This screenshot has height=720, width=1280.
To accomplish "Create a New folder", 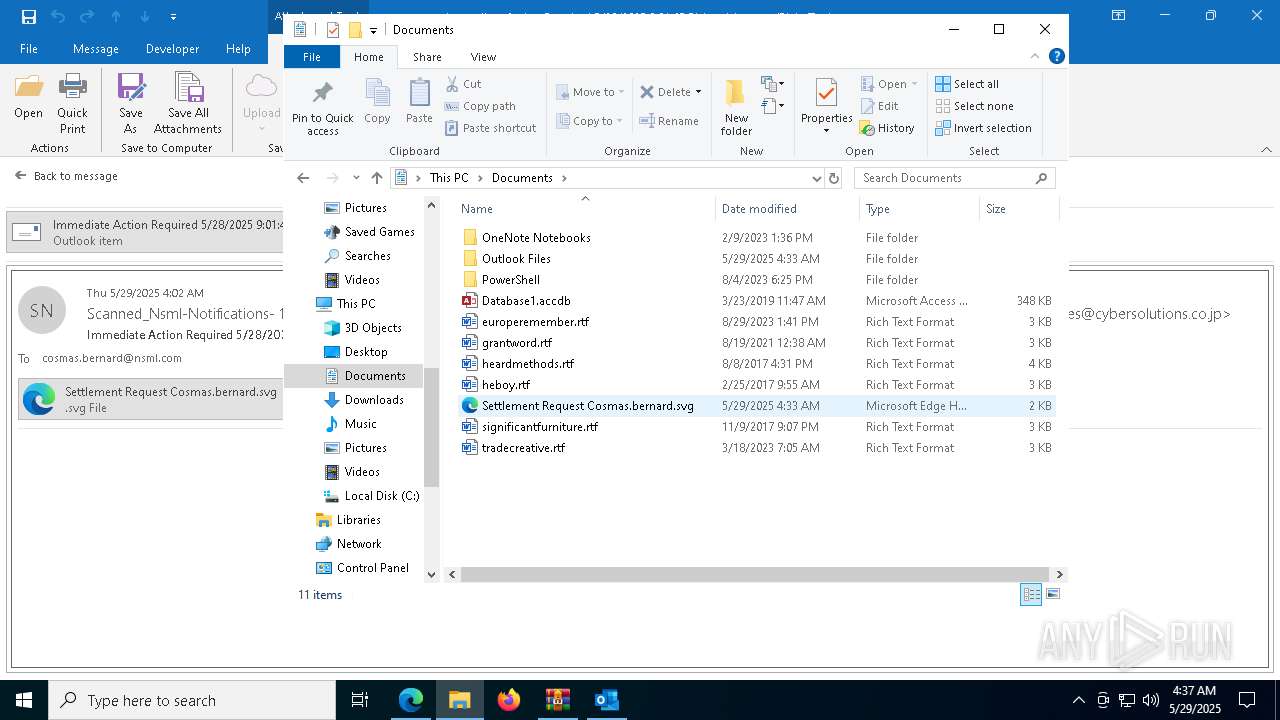I will (x=736, y=107).
